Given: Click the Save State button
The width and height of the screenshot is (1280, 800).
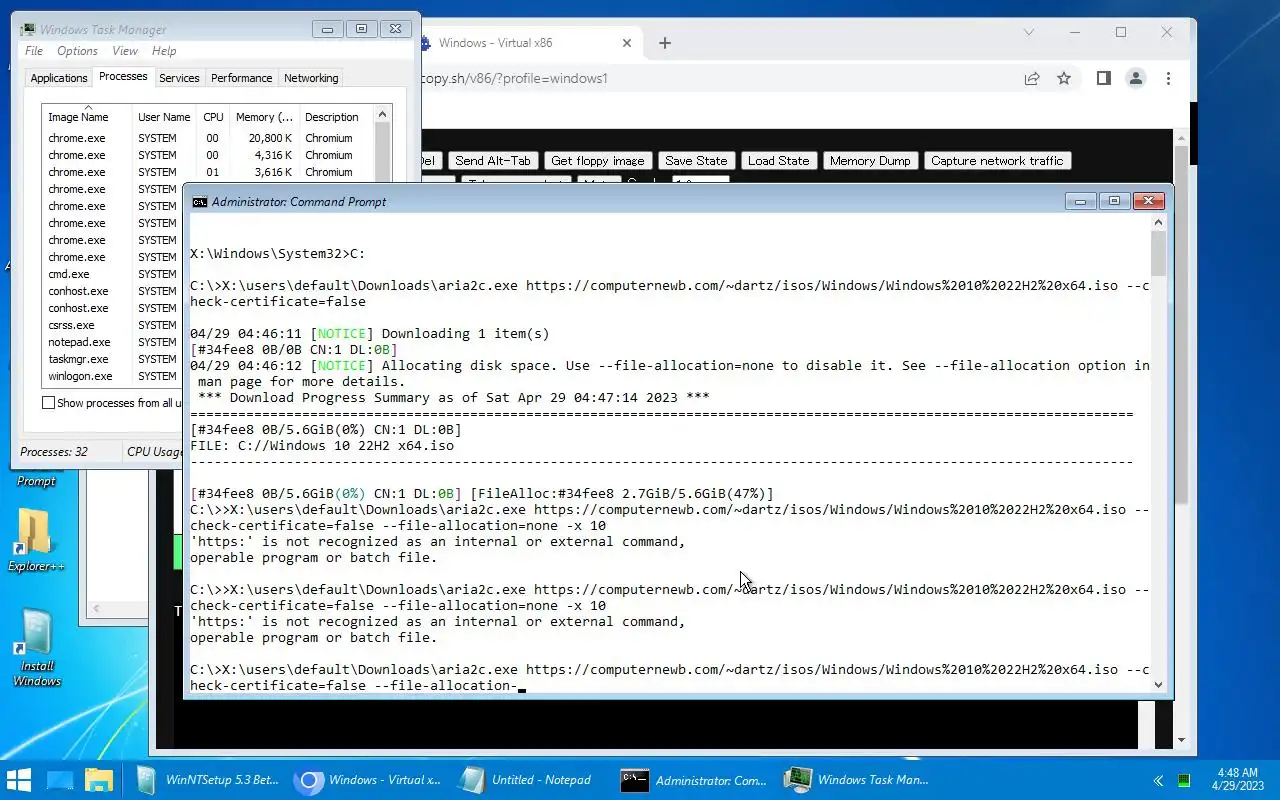Looking at the screenshot, I should (696, 161).
